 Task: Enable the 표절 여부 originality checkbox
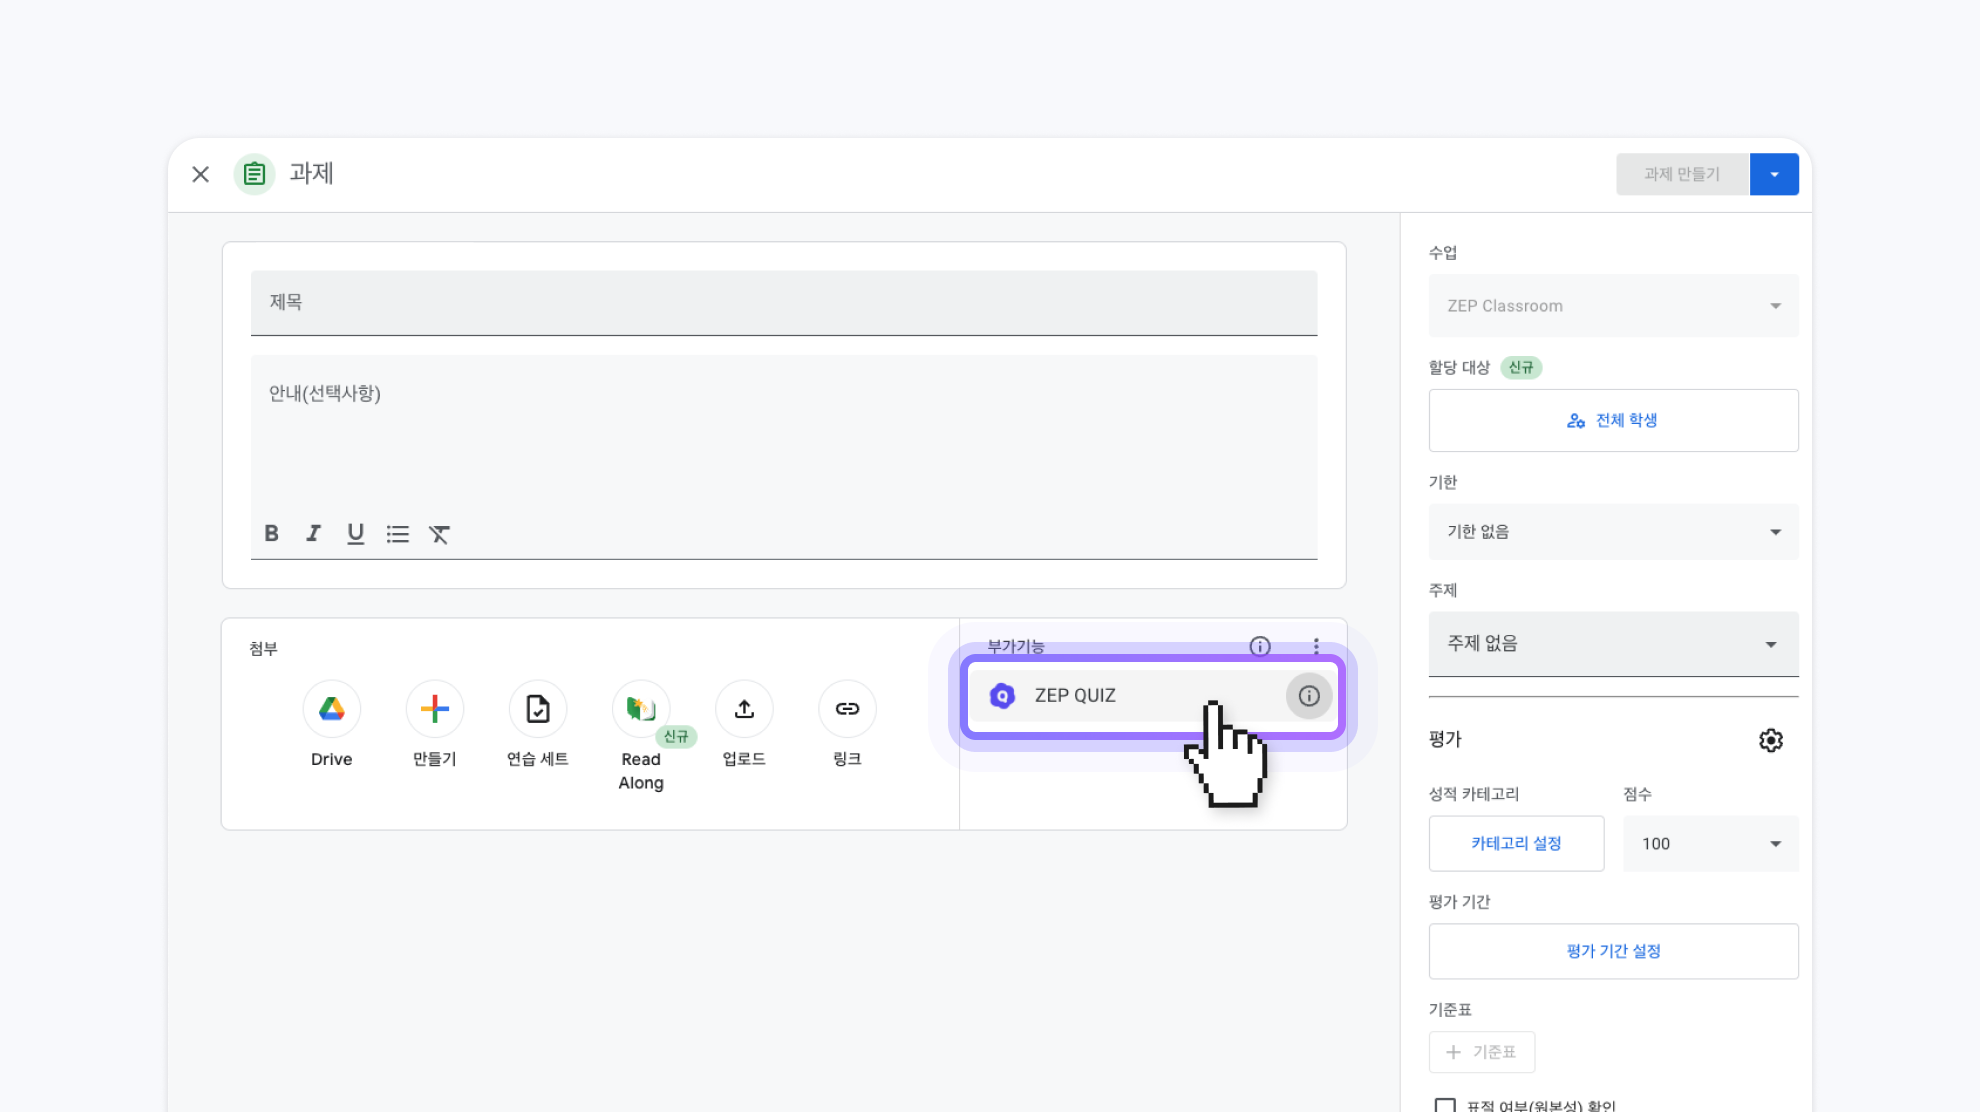pyautogui.click(x=1444, y=1105)
